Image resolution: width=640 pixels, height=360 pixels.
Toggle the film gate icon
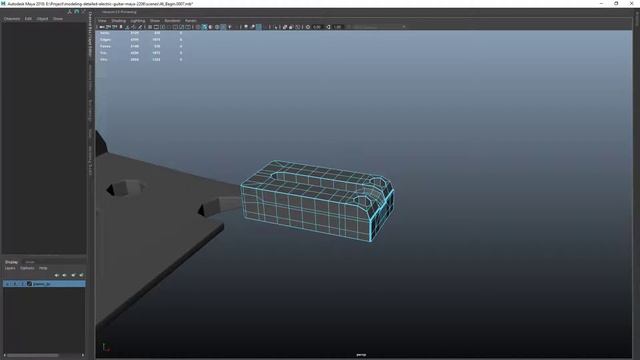156,27
